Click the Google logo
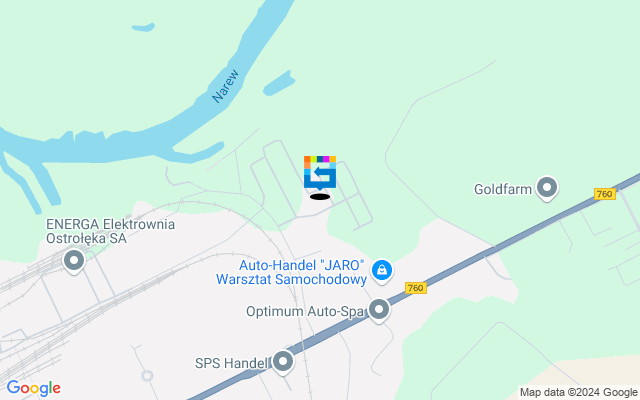Viewport: 640px width, 400px height. (34, 388)
